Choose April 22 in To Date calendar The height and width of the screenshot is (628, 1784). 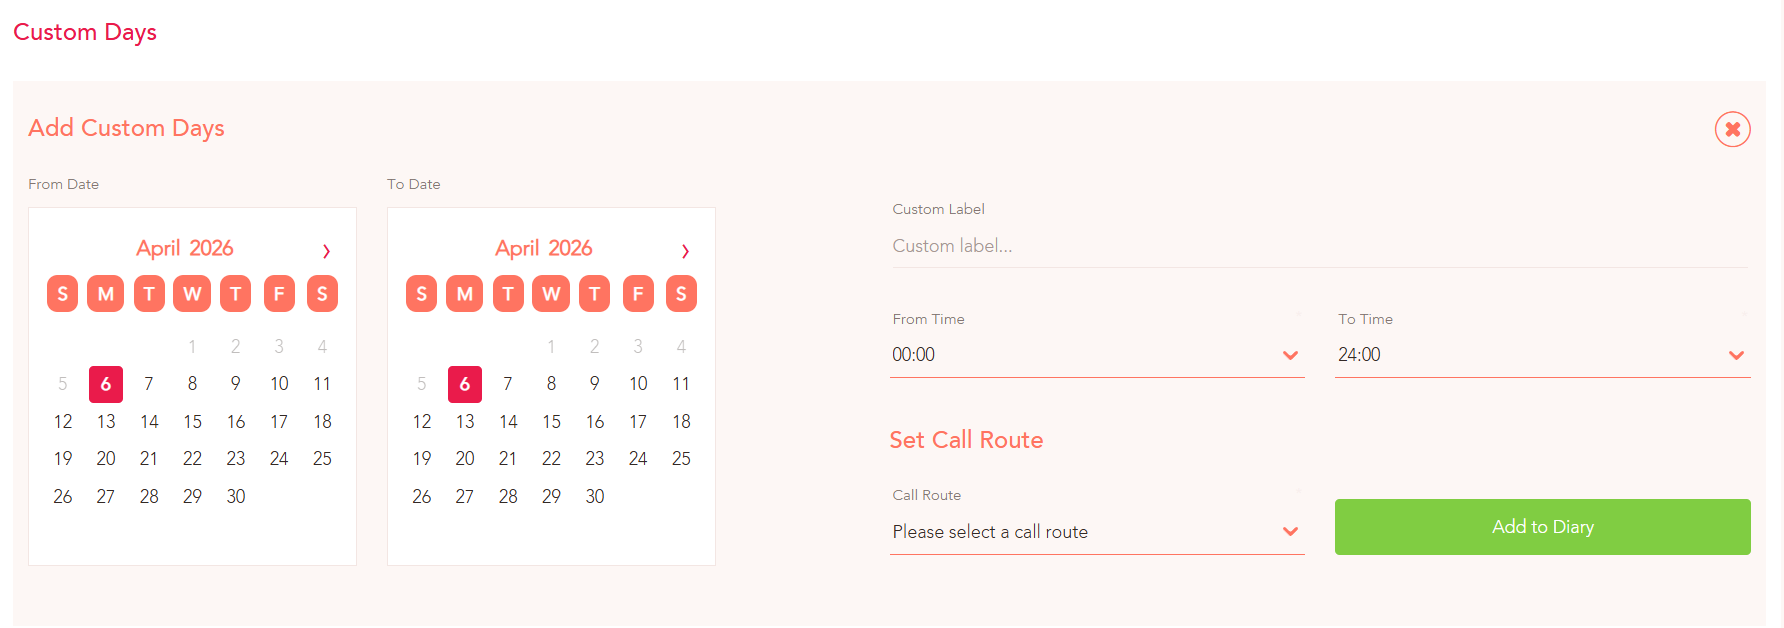coord(551,459)
